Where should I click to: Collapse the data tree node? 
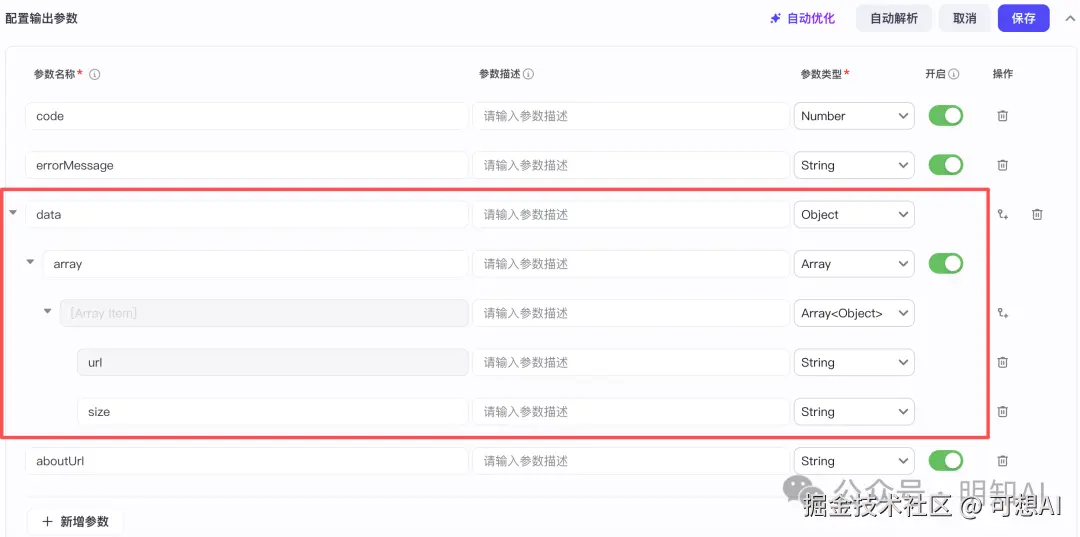[13, 213]
